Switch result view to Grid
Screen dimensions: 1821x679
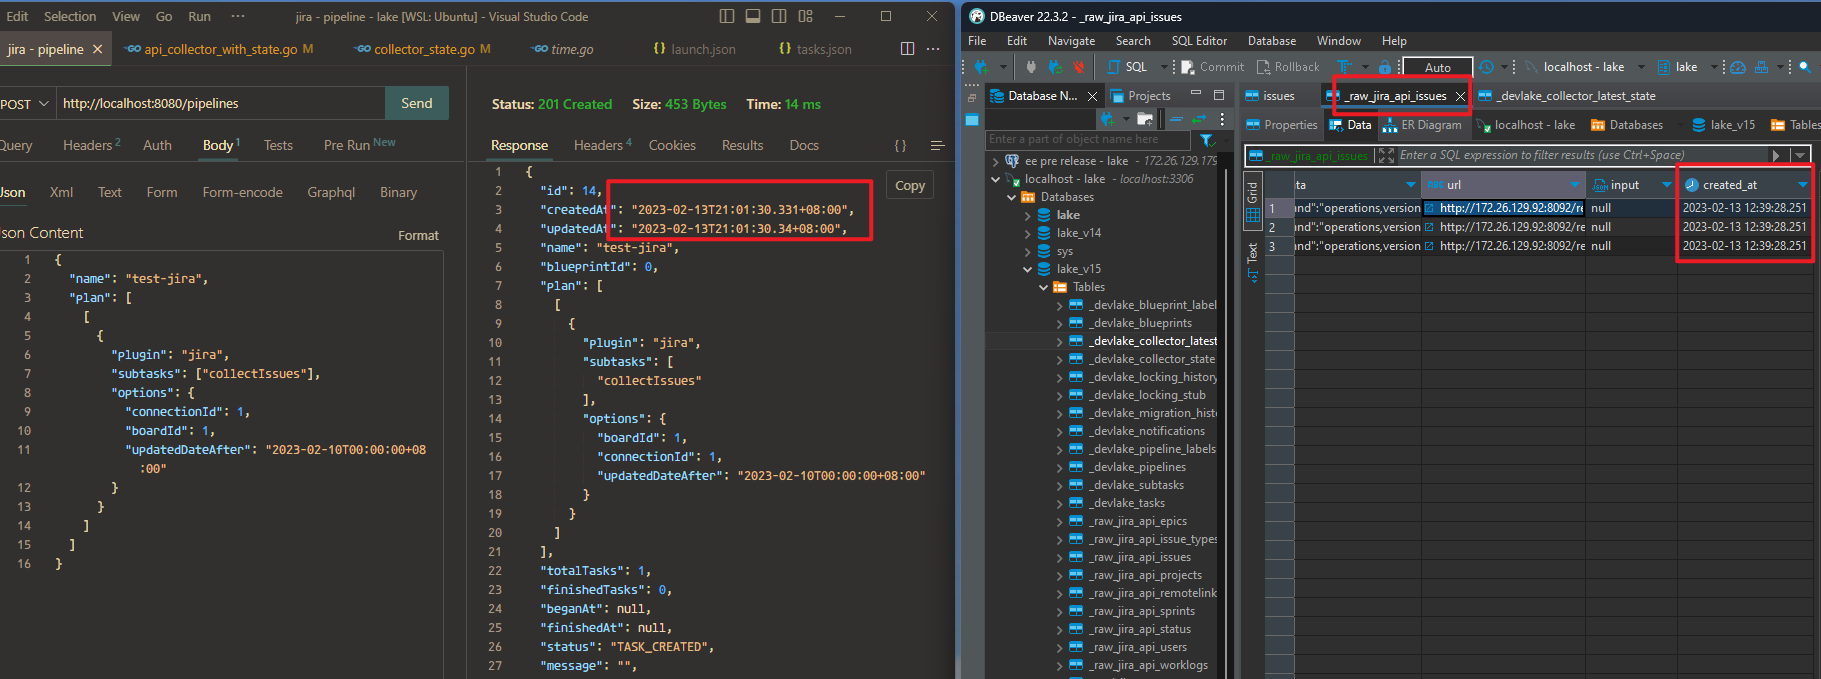pos(1252,200)
